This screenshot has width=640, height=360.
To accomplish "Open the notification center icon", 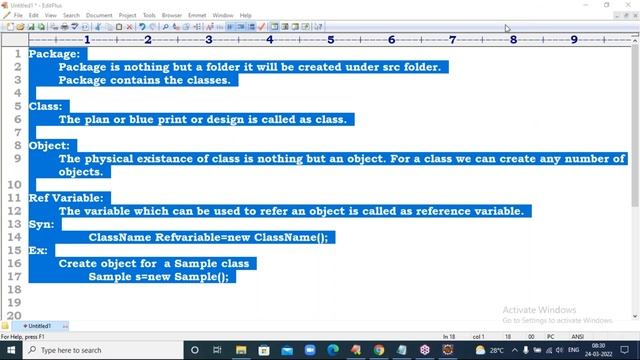I will 624,350.
